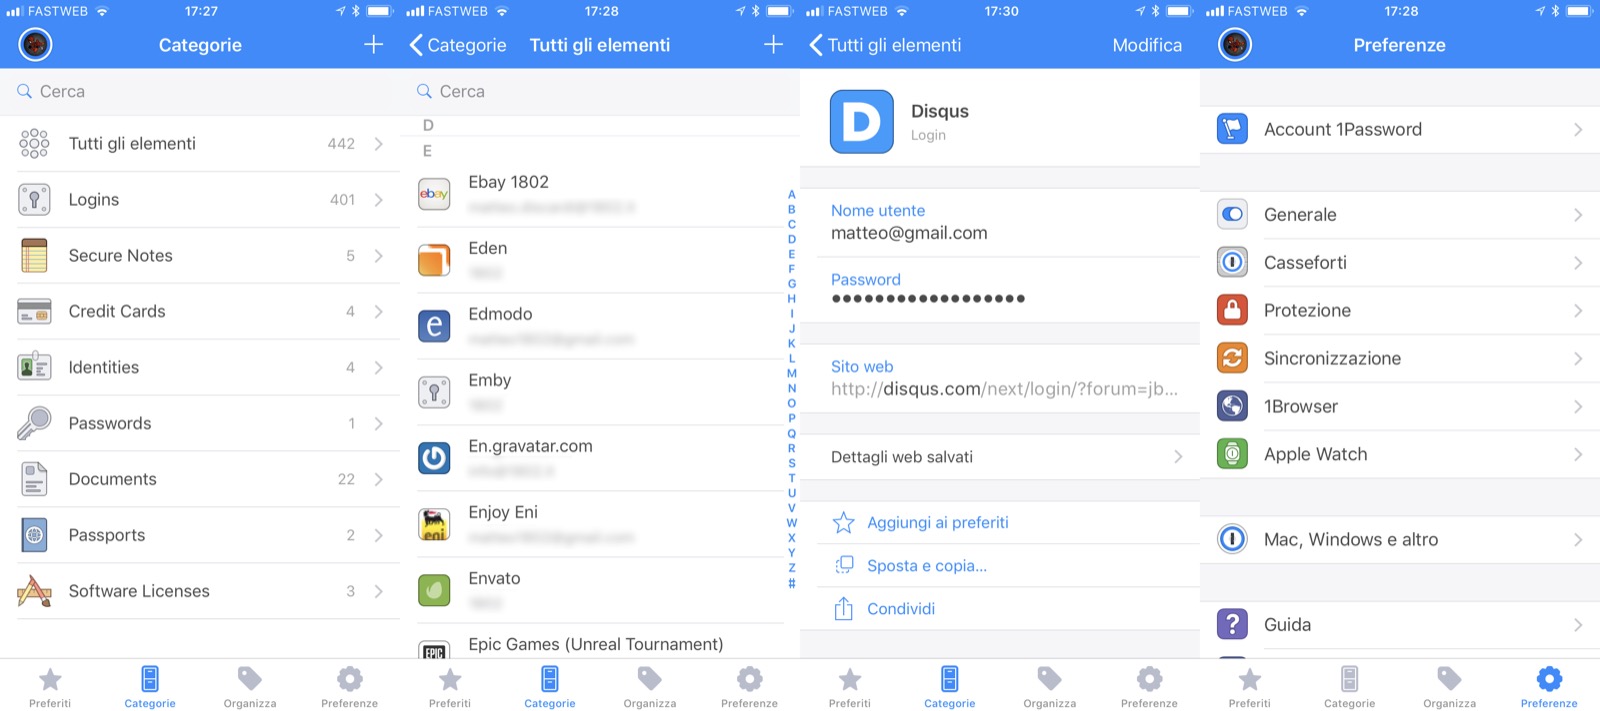Tap the profile avatar on Categorie screen
The height and width of the screenshot is (711, 1600).
click(35, 45)
